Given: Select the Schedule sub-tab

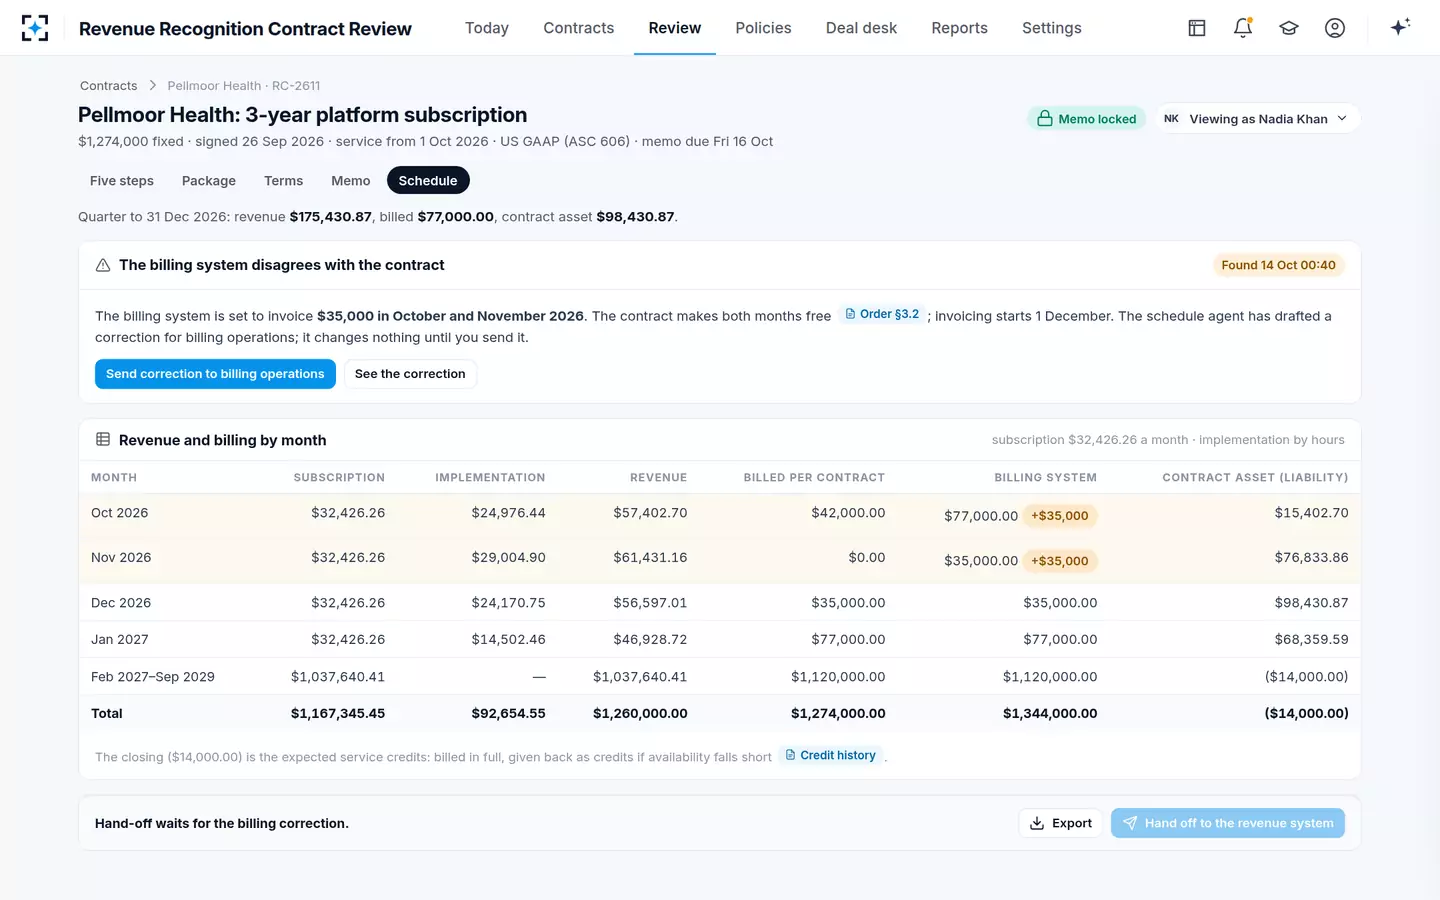Looking at the screenshot, I should tap(428, 181).
